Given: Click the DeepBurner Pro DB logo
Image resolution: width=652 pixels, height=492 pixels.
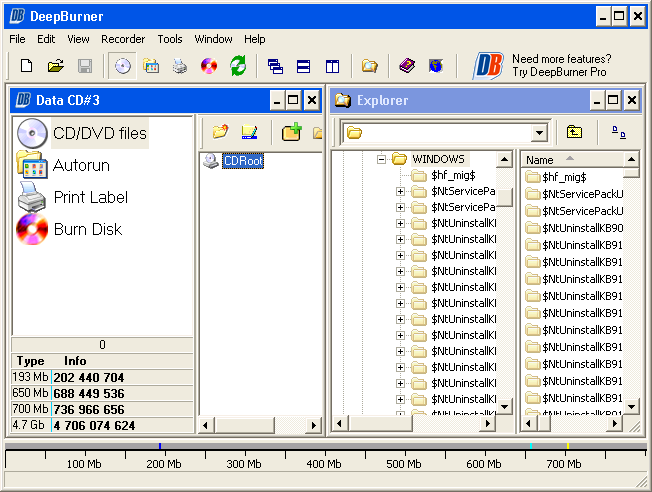Looking at the screenshot, I should tap(488, 66).
